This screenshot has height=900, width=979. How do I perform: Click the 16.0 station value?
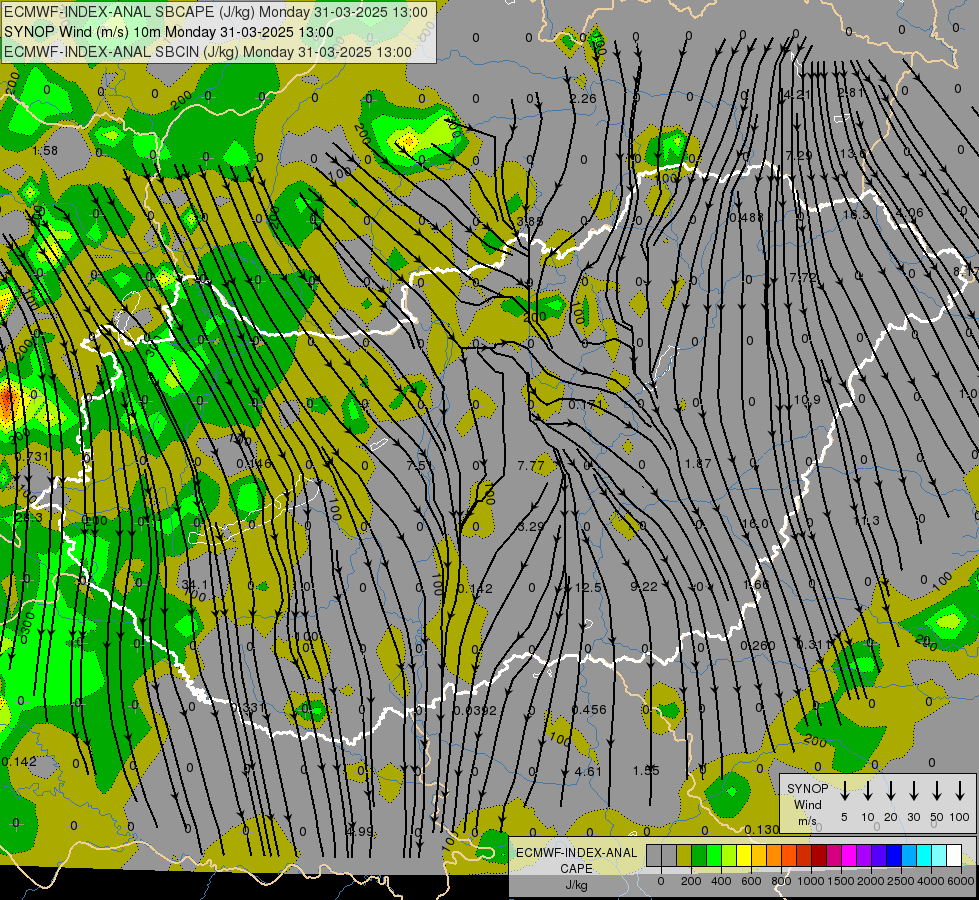(x=755, y=523)
